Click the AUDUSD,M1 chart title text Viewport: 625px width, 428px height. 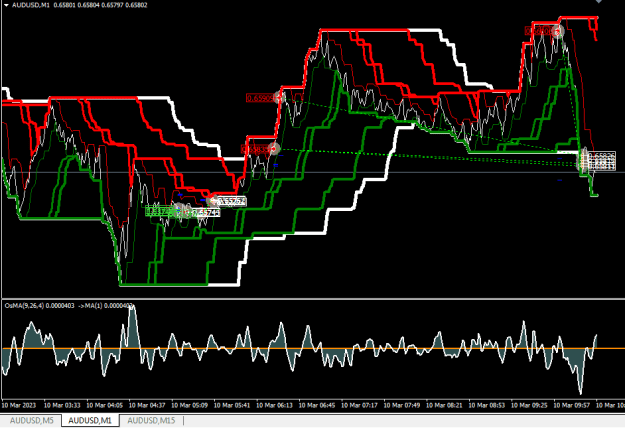(31, 5)
